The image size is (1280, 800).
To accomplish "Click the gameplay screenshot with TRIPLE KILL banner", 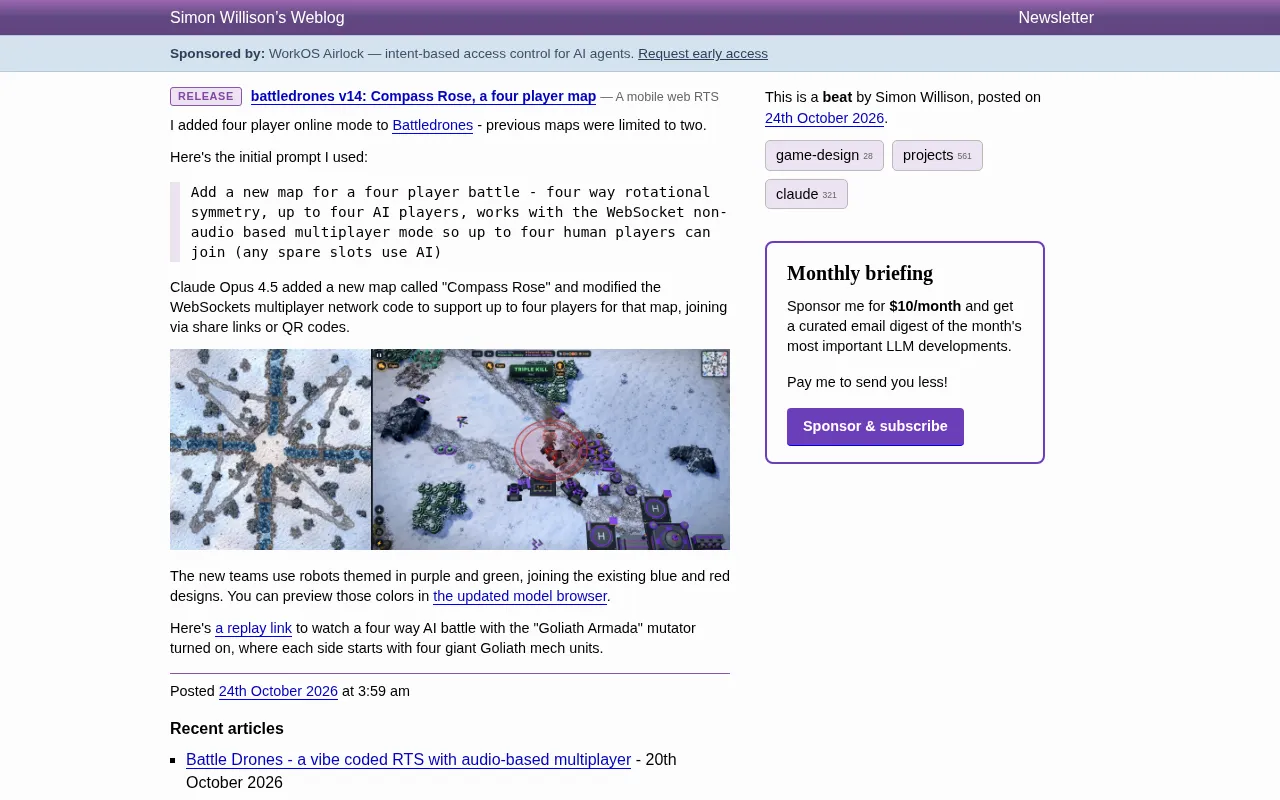I will pos(551,449).
